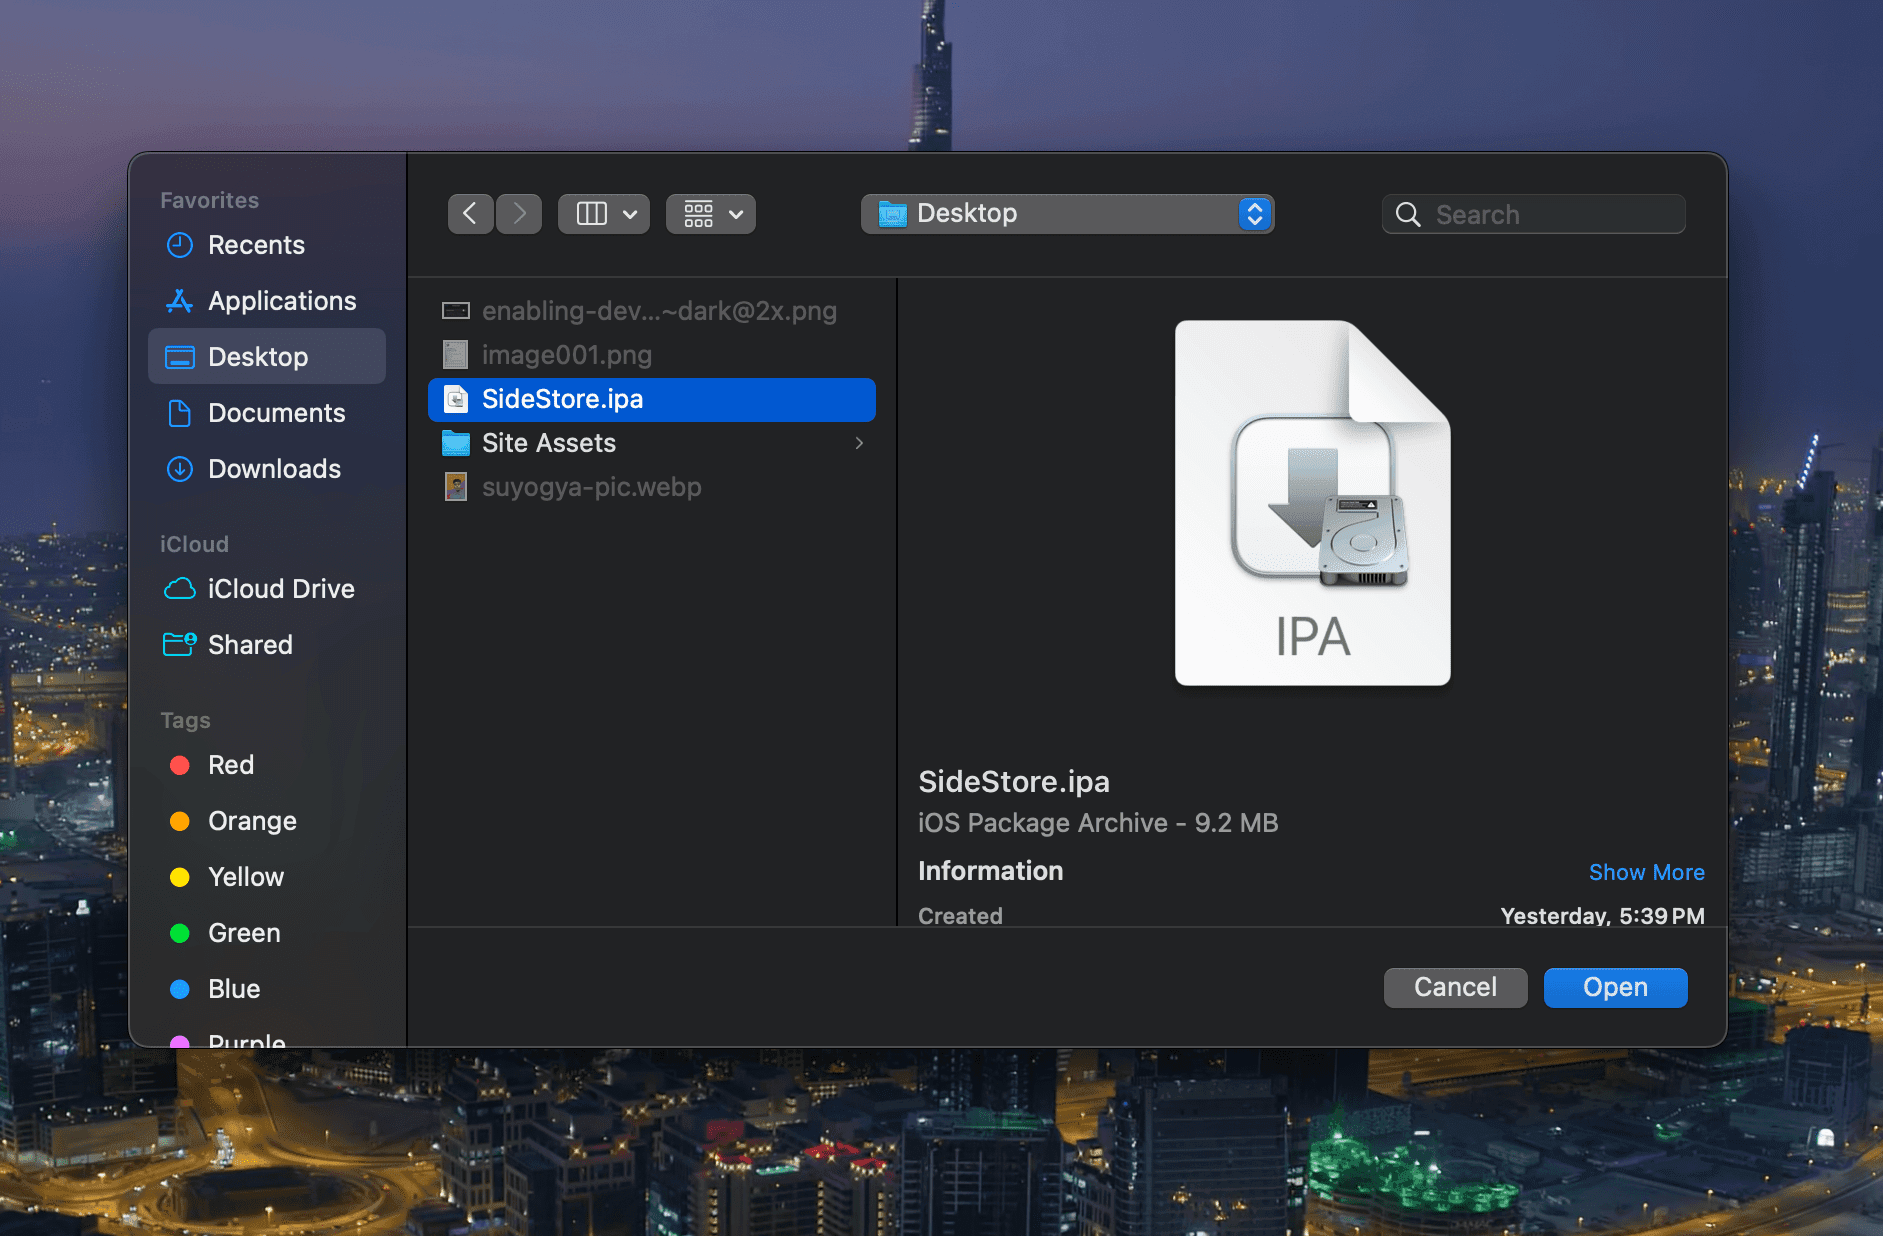This screenshot has height=1236, width=1883.
Task: Open the grouping options menu
Action: [710, 213]
